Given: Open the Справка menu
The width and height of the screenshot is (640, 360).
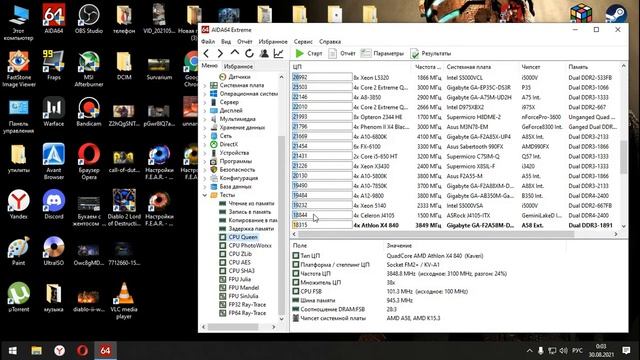Looking at the screenshot, I should pos(330,42).
